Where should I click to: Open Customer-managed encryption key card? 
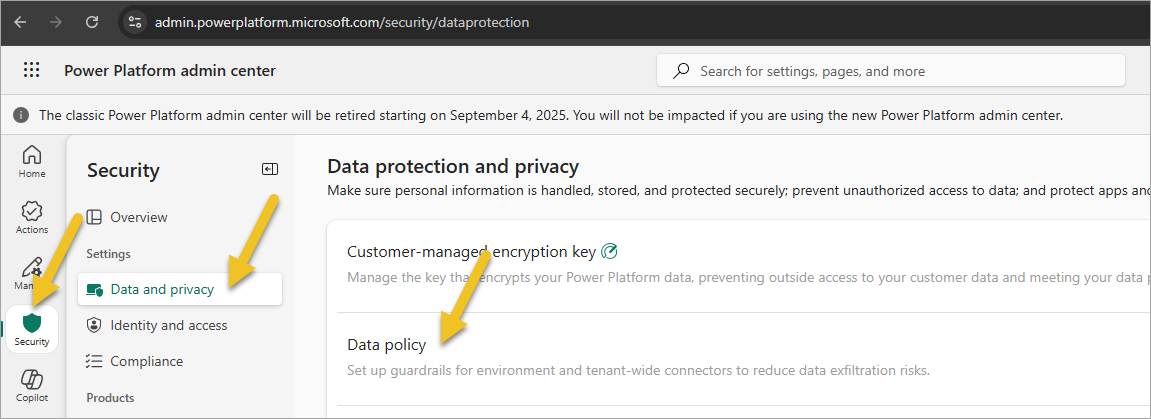741,265
